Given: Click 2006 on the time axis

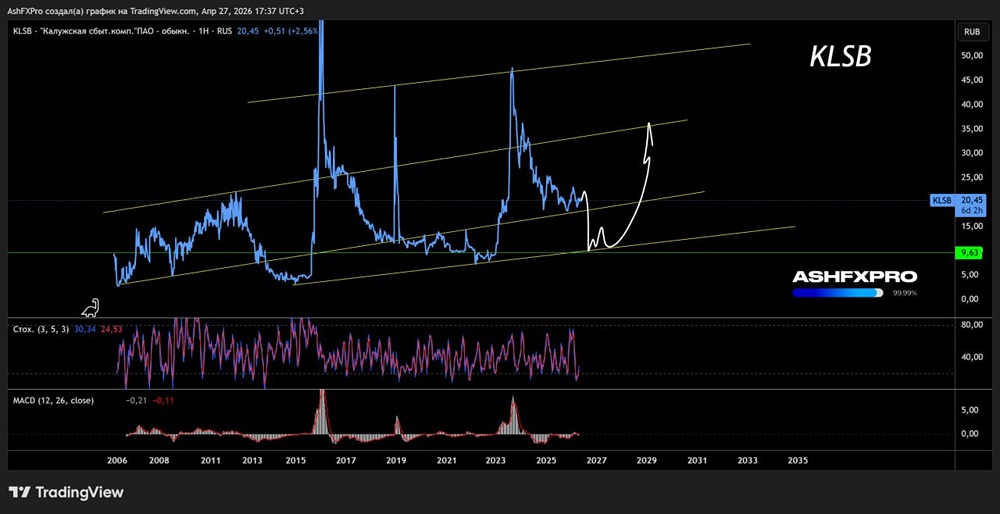Looking at the screenshot, I should click(x=117, y=460).
